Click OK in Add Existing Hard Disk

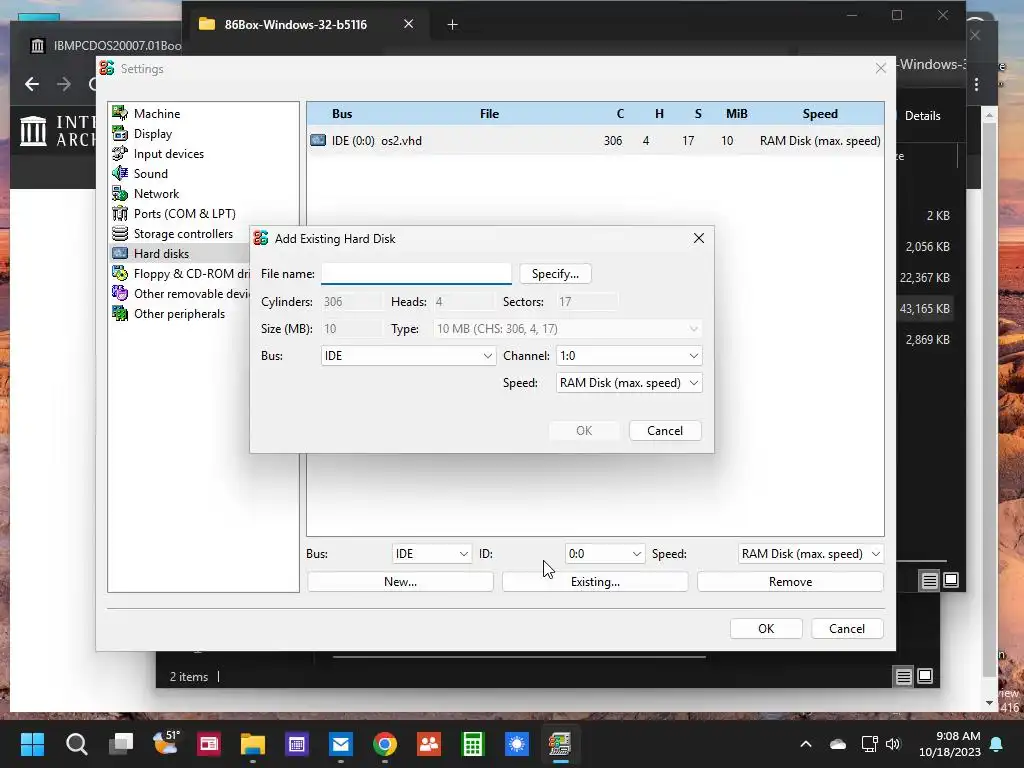[584, 430]
